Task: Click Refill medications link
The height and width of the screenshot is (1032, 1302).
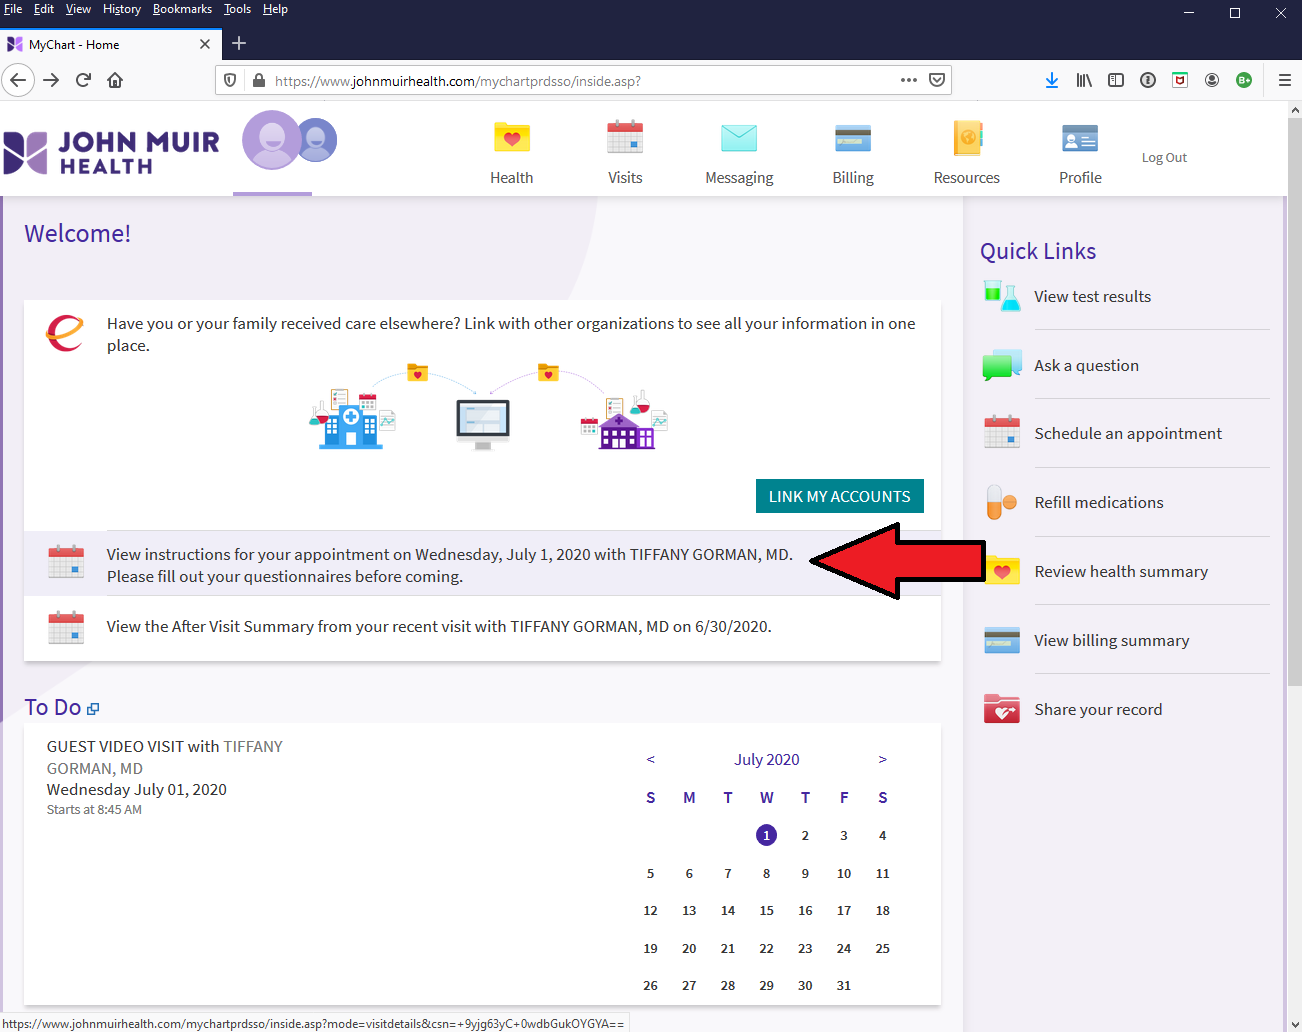Action: 1099,502
